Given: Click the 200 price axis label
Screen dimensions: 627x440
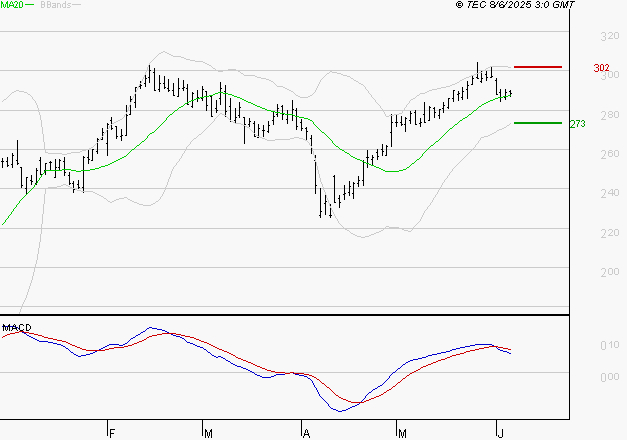Looking at the screenshot, I should pyautogui.click(x=610, y=272).
